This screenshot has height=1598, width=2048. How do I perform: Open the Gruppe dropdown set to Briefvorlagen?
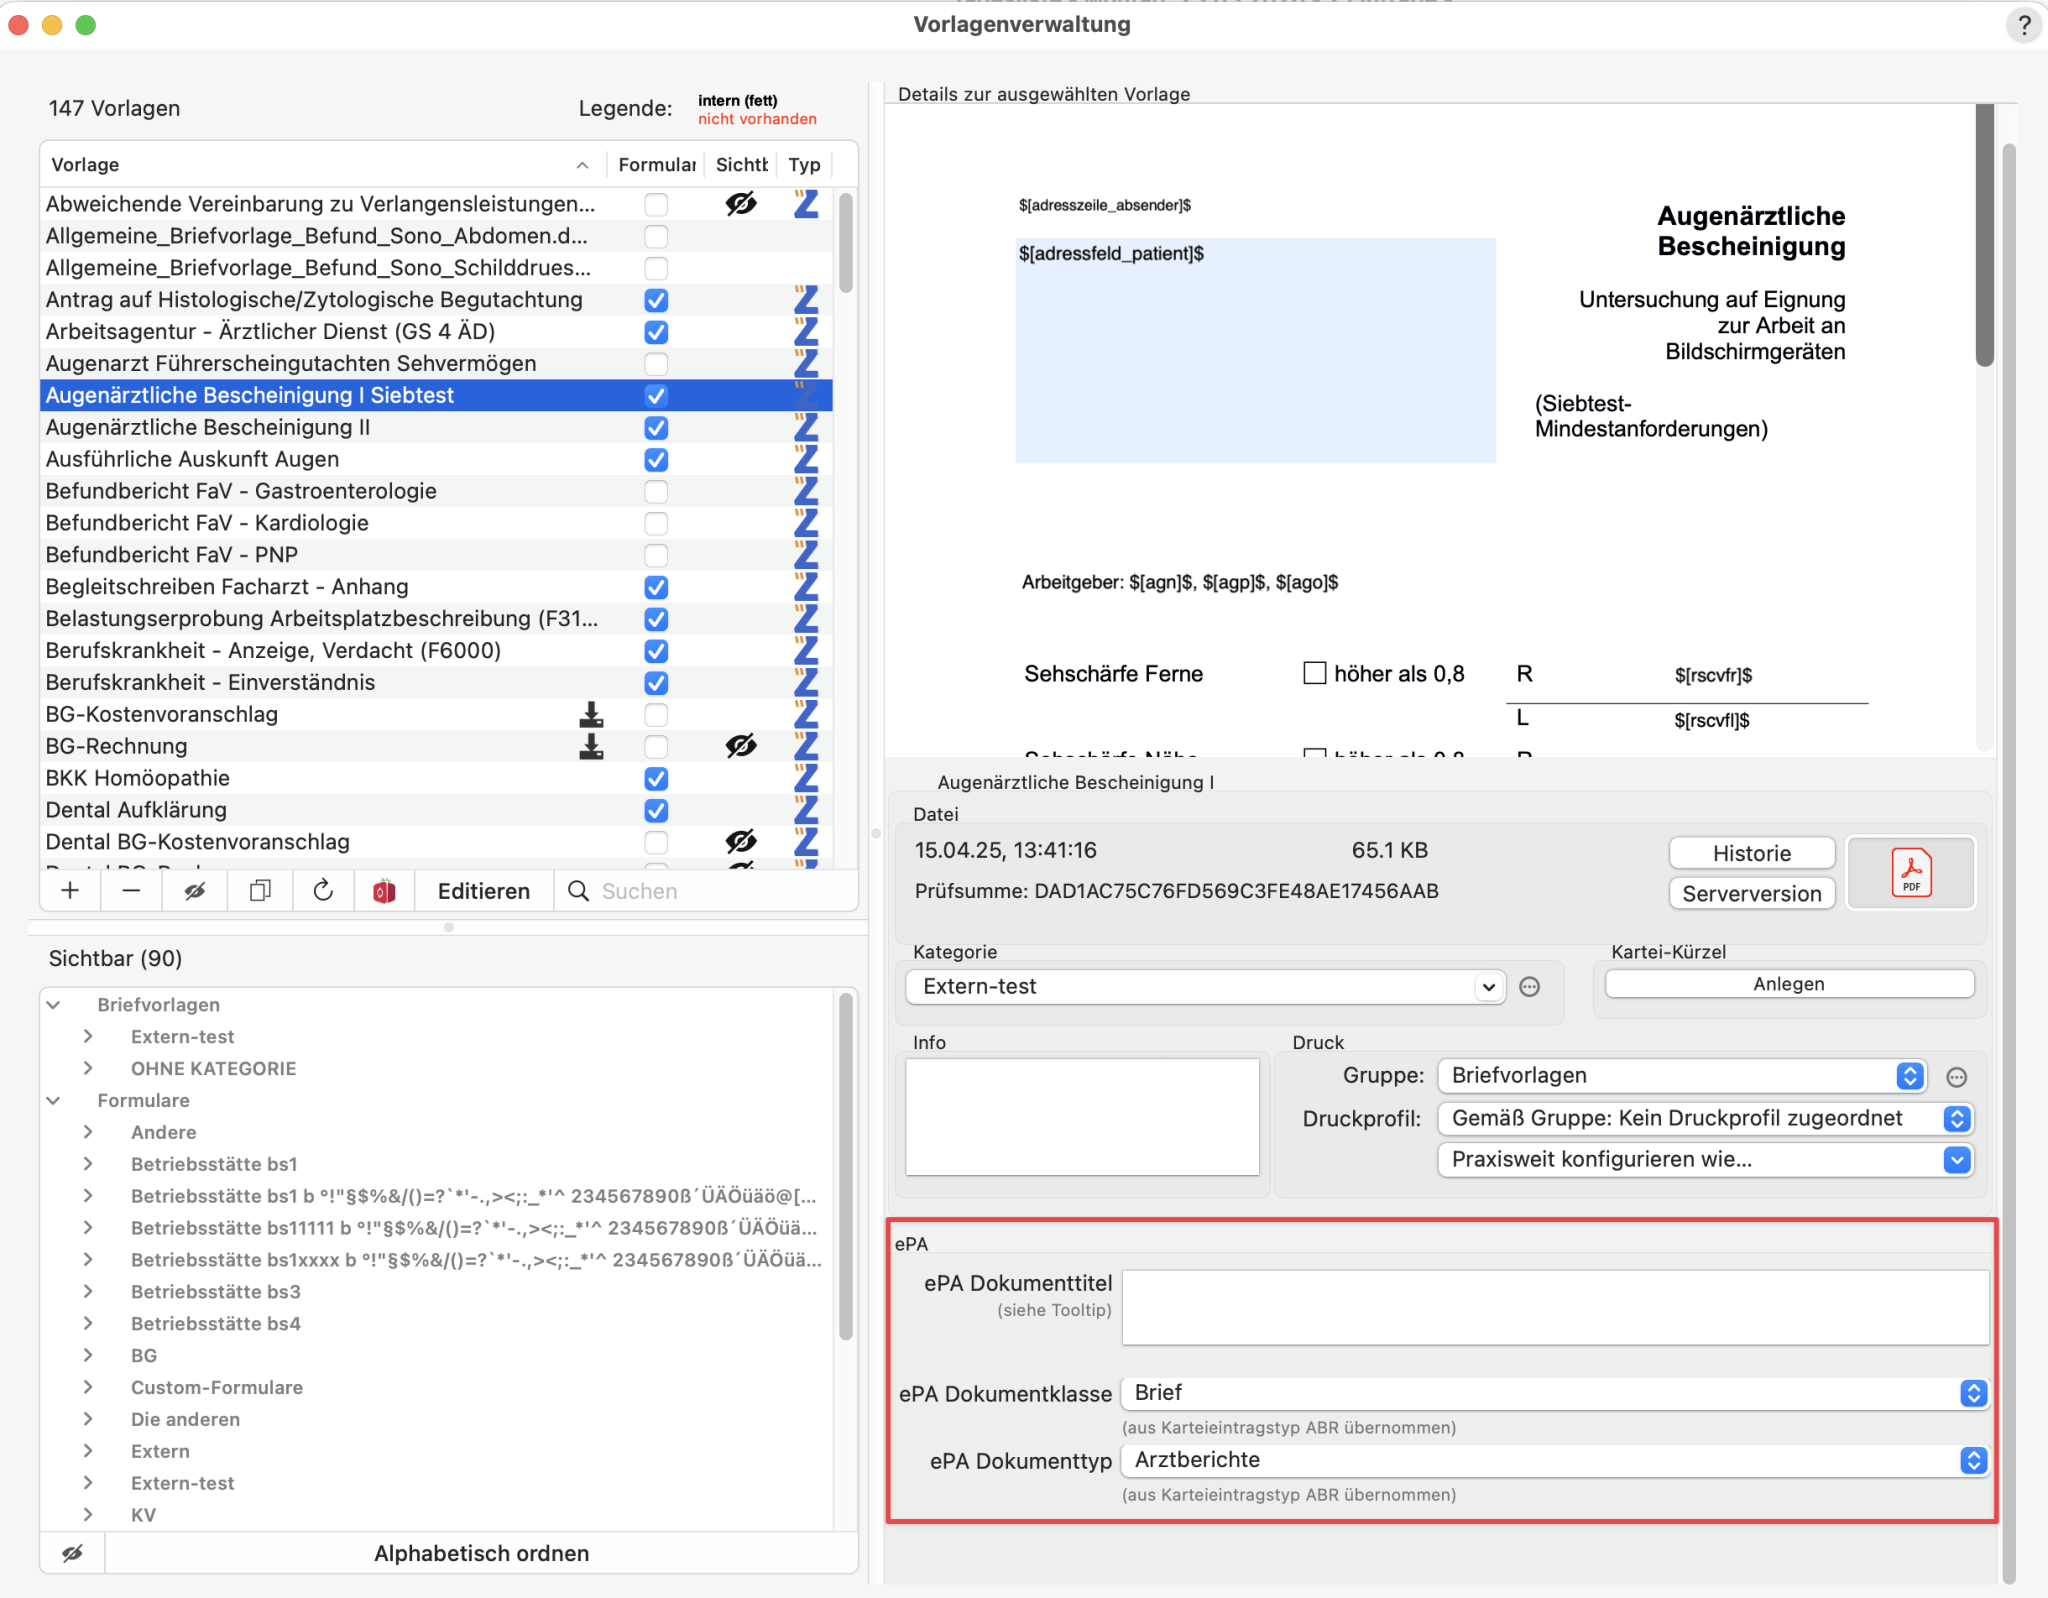coord(1682,1076)
